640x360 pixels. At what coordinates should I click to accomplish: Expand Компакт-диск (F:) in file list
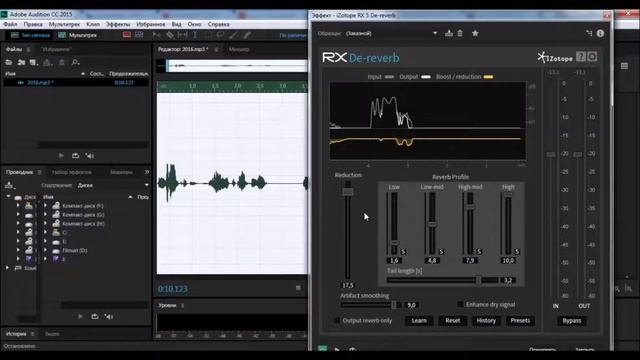click(46, 206)
